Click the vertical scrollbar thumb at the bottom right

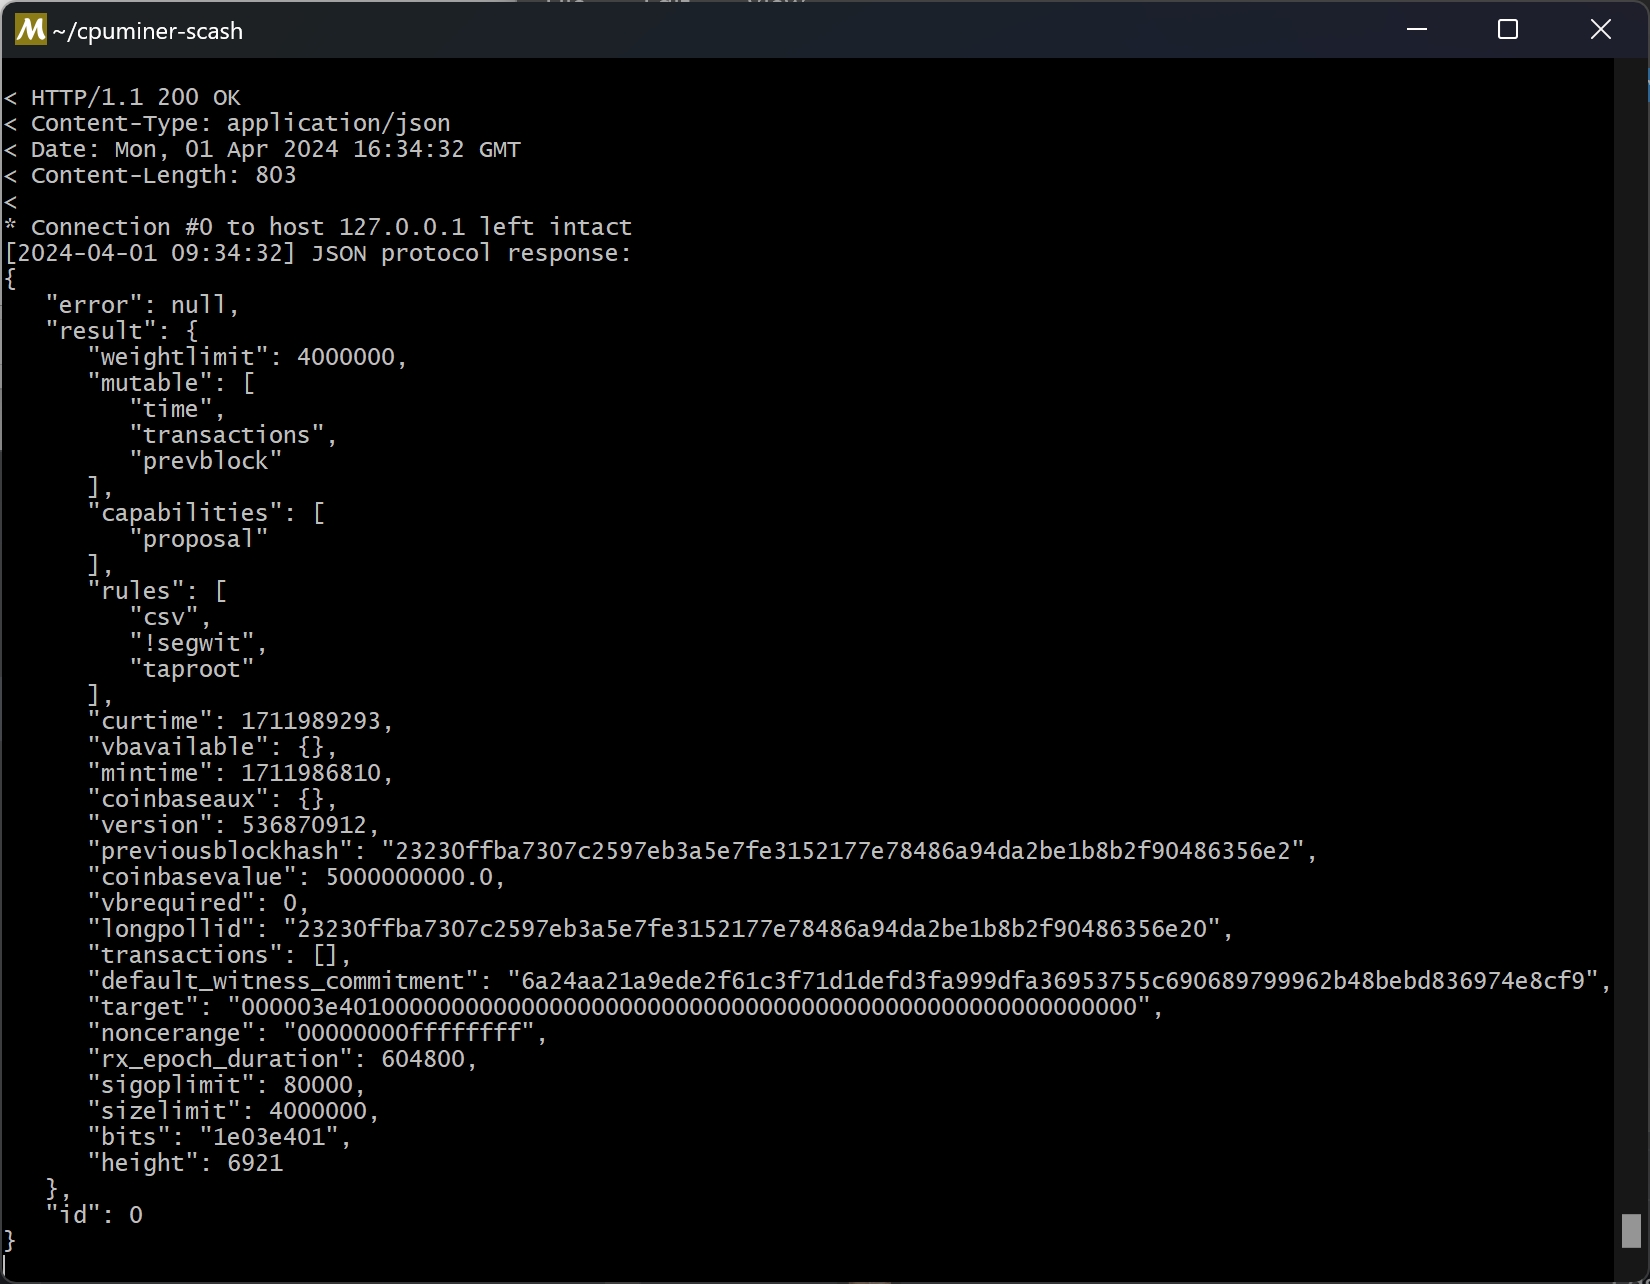point(1631,1231)
